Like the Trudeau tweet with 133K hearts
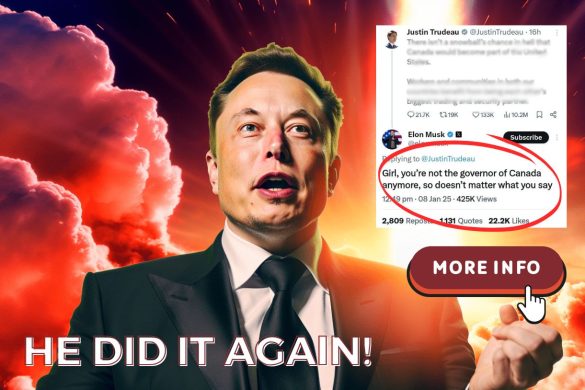 pyautogui.click(x=476, y=115)
